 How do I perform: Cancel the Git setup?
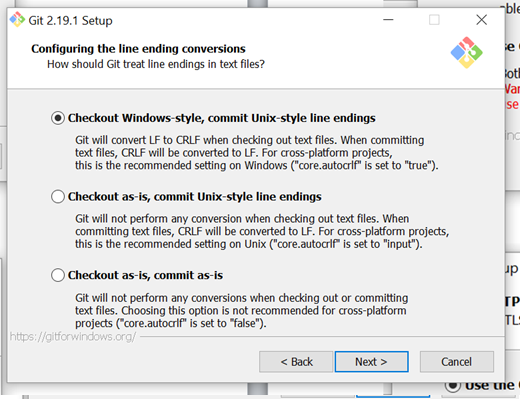[457, 362]
